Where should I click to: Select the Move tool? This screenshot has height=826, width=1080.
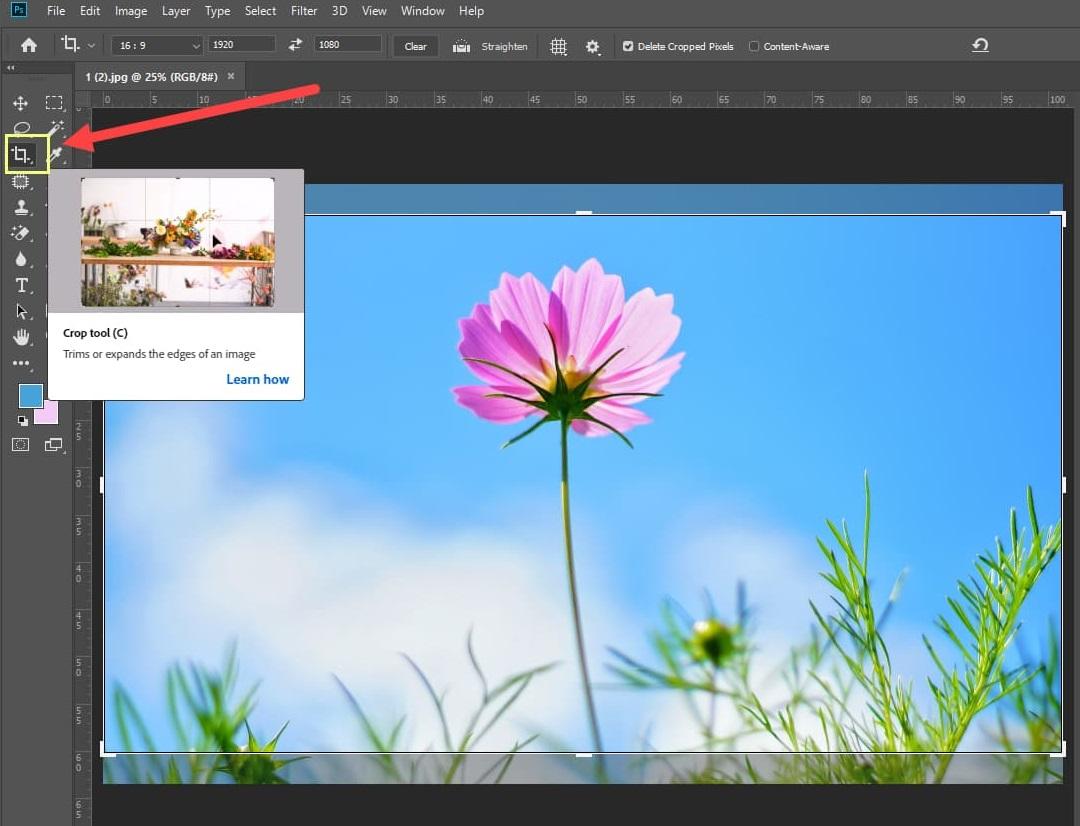(20, 103)
